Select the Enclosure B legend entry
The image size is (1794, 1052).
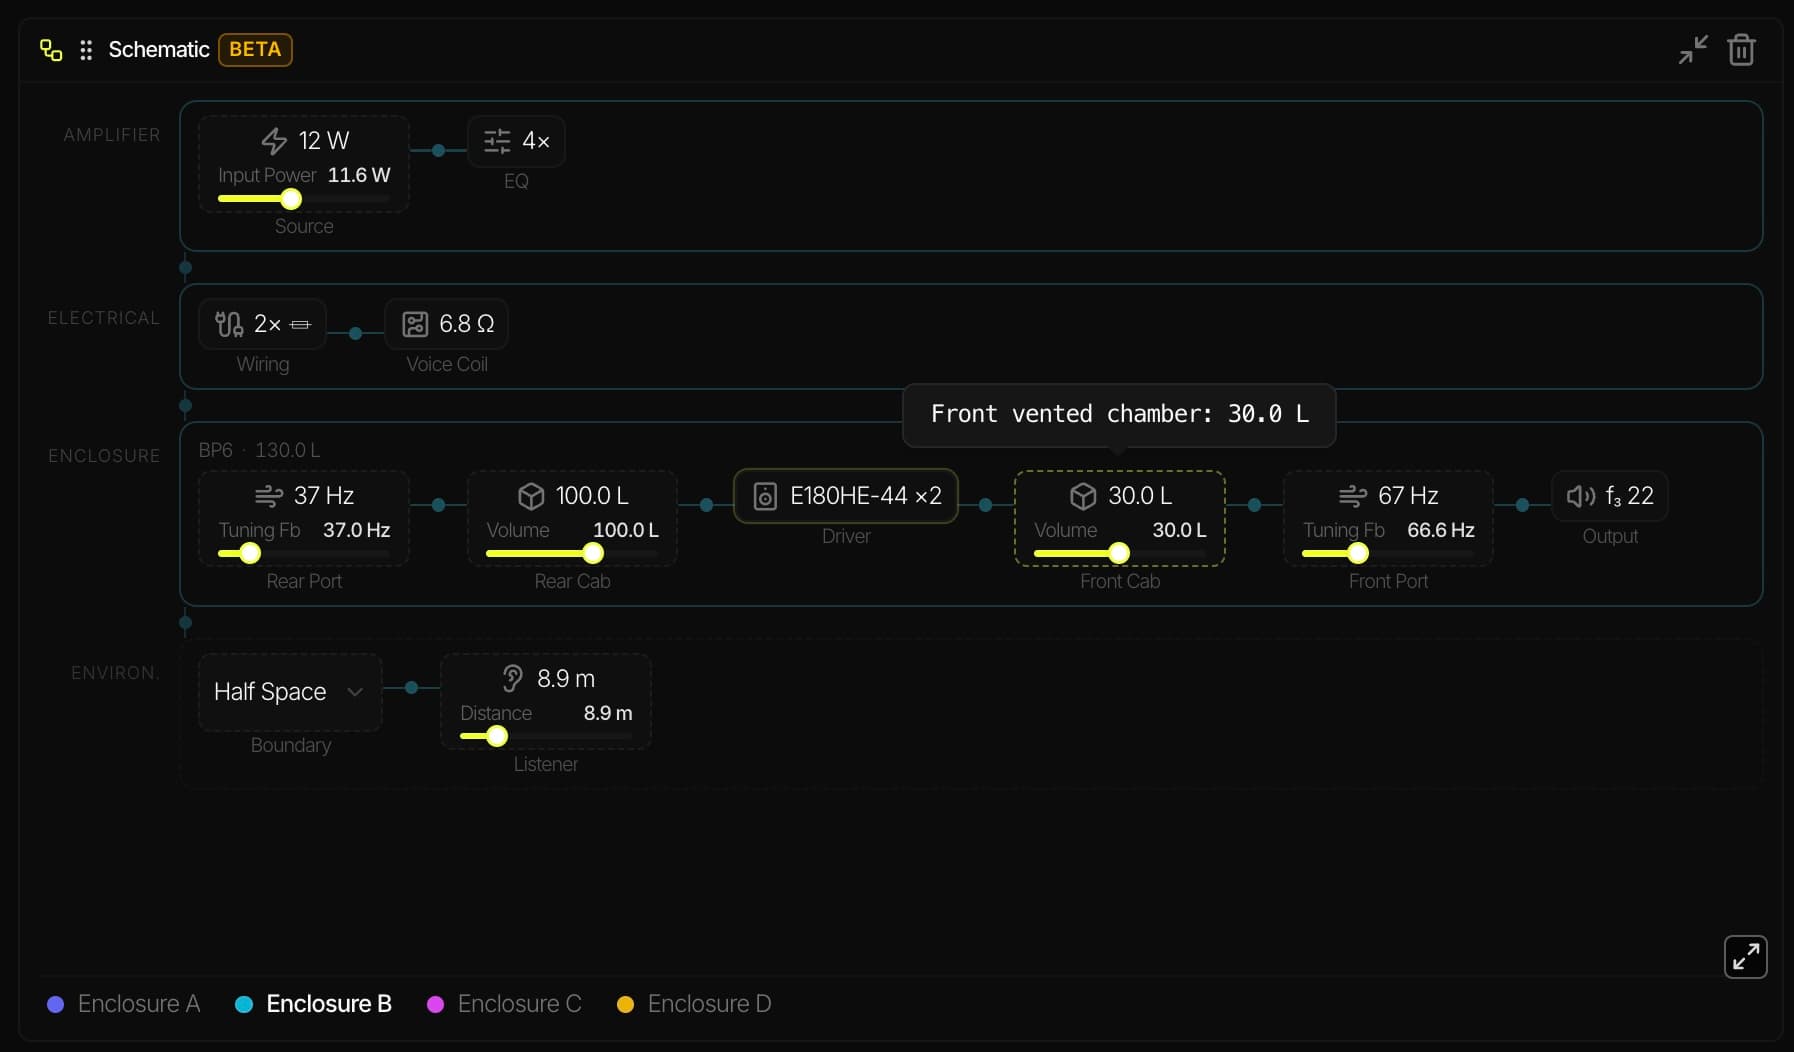coord(312,1004)
